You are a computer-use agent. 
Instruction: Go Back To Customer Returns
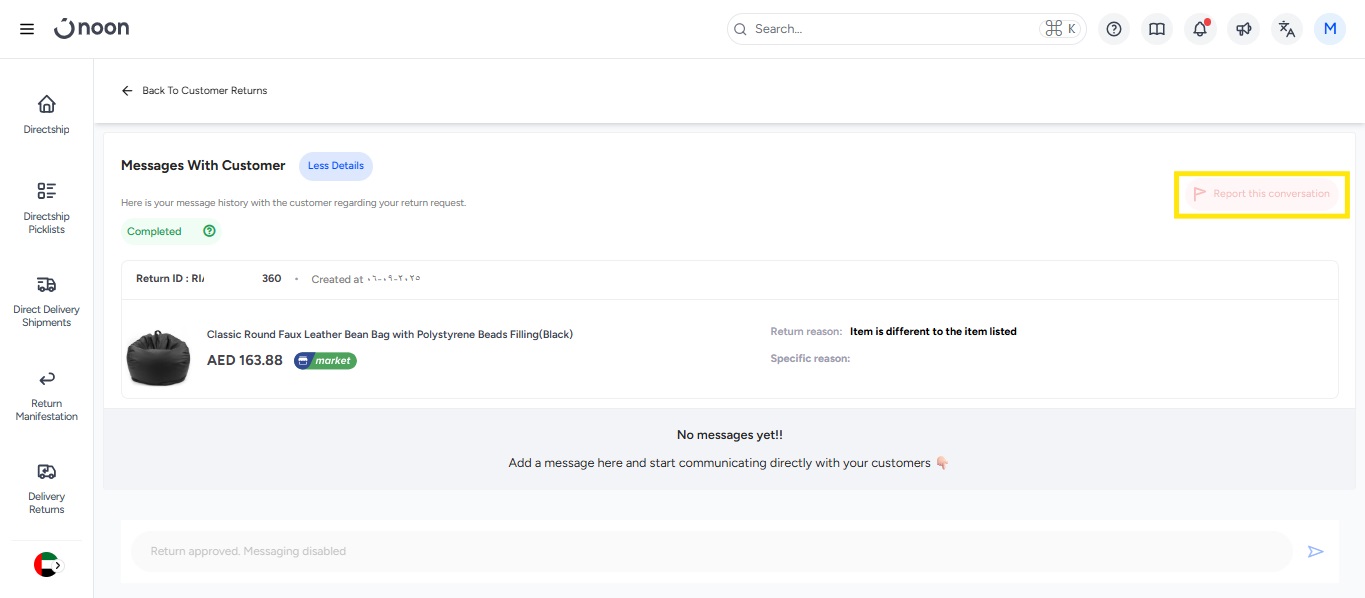195,91
